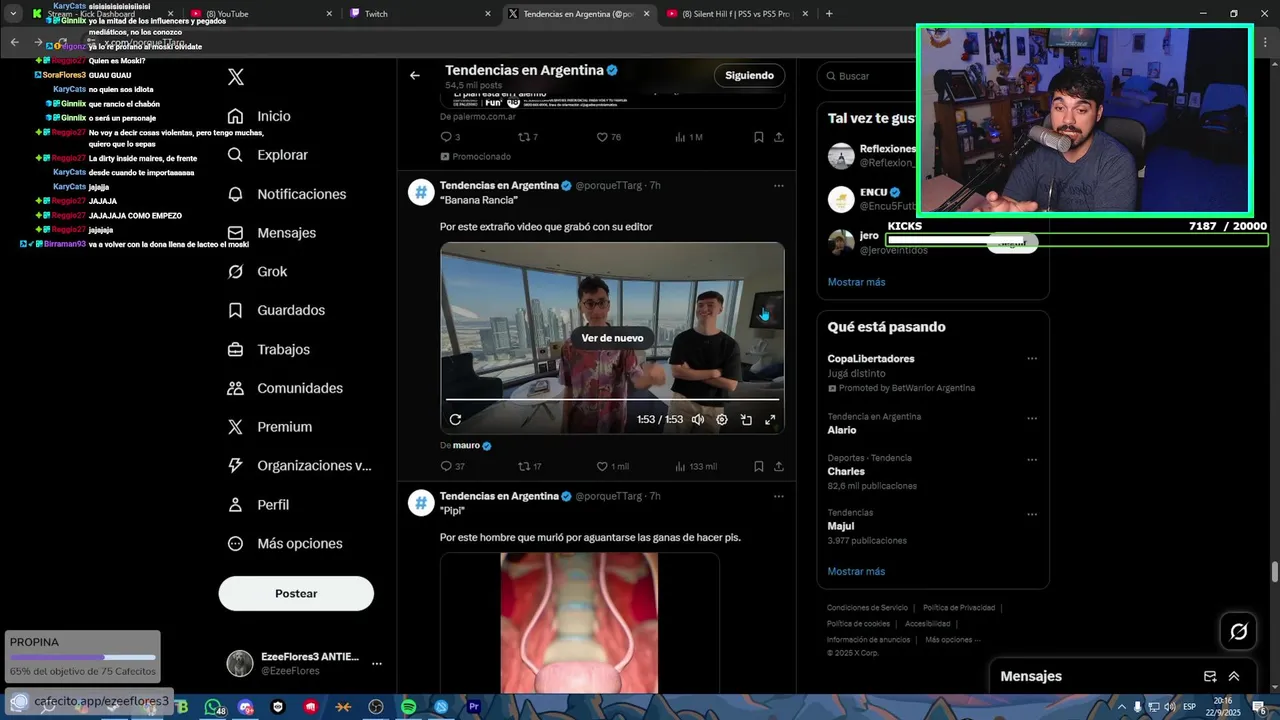Switch to the Twitch browser tab
This screenshot has width=1280, height=720.
pos(420,14)
